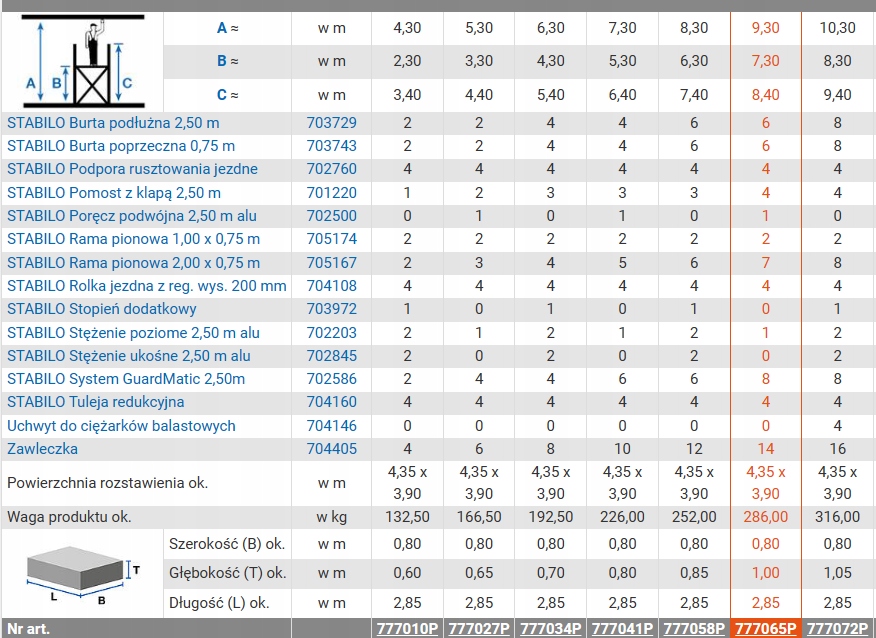Screen dimensions: 876x638
Task: Open highlighted product variant 777065P
Action: [765, 629]
